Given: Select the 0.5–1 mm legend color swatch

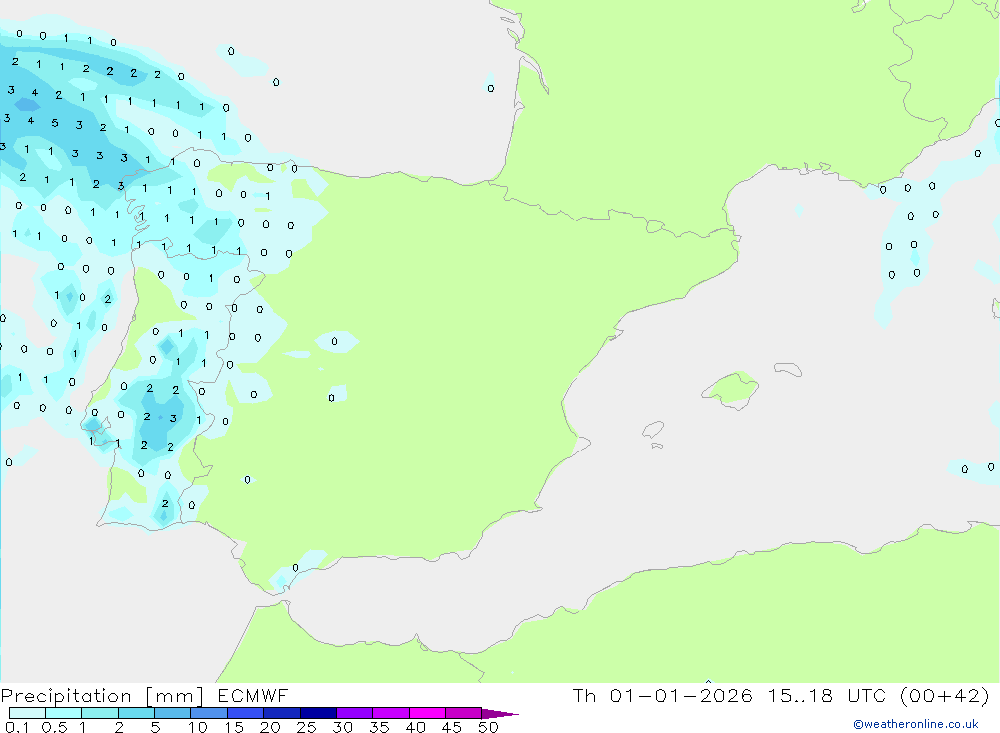Looking at the screenshot, I should (x=64, y=713).
